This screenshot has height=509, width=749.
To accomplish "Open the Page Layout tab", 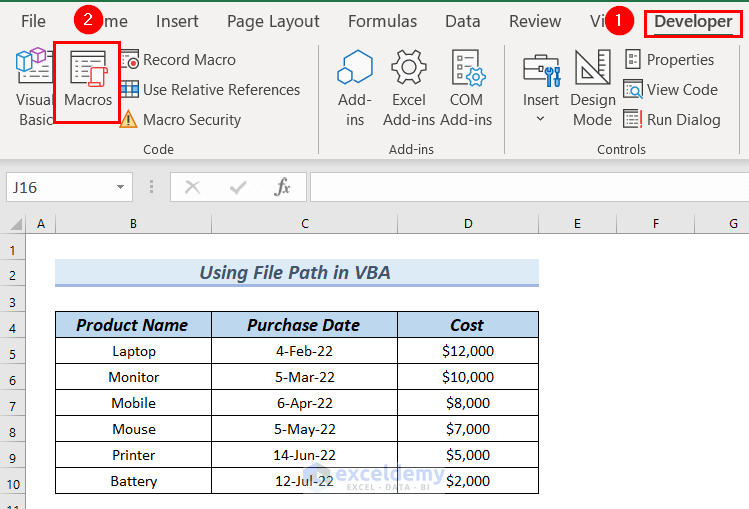I will [x=273, y=21].
